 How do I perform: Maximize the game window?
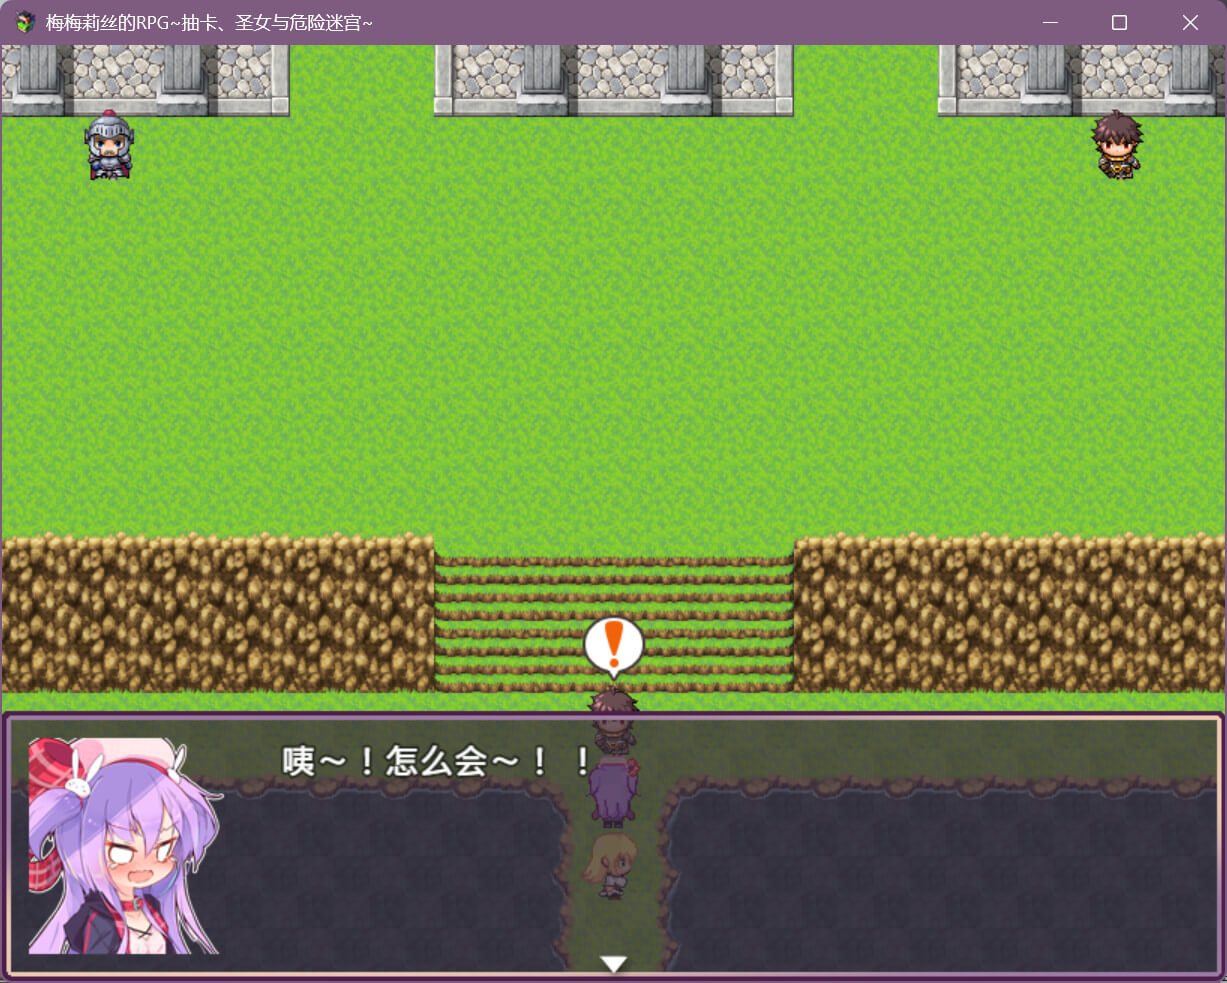coord(1119,22)
